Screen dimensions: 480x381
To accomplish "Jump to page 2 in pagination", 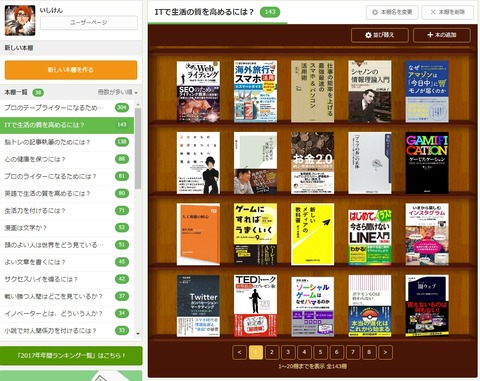I will 272,352.
